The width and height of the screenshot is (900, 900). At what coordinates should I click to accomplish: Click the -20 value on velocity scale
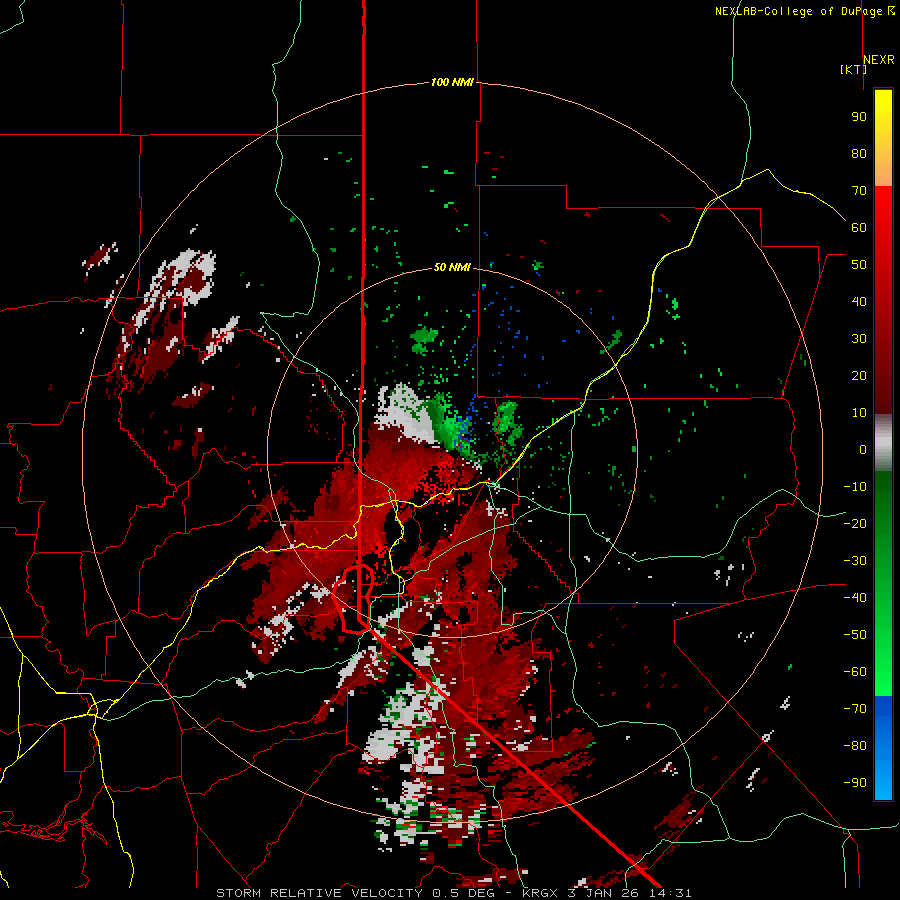(x=855, y=523)
